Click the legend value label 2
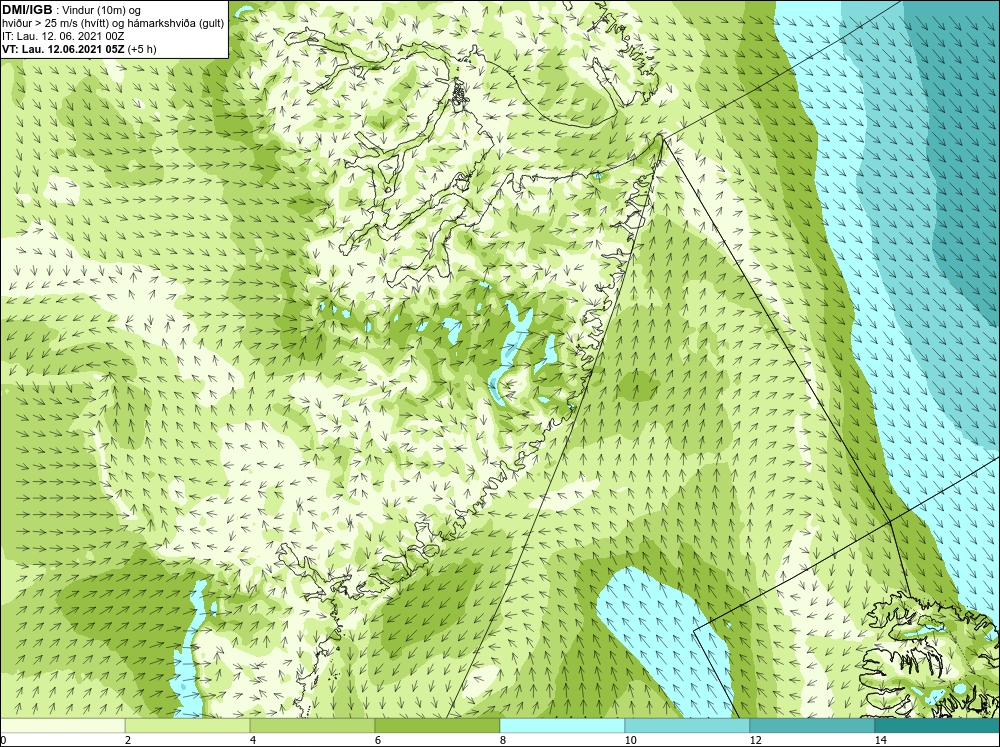 pos(128,740)
